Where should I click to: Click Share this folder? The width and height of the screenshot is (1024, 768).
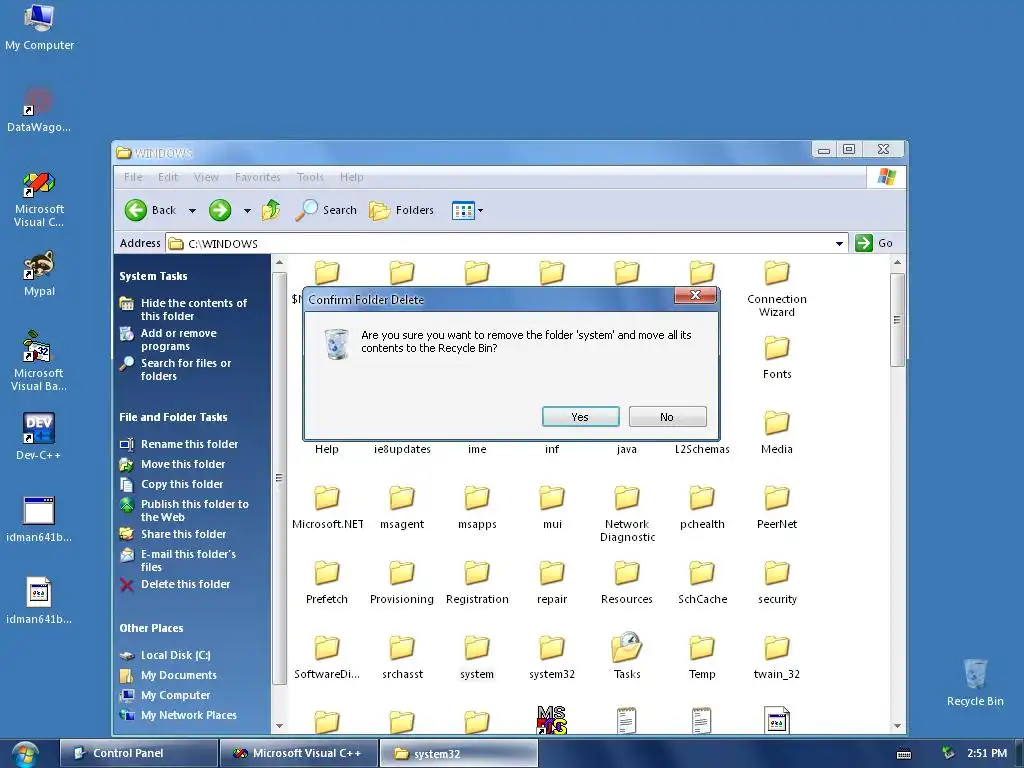[184, 534]
